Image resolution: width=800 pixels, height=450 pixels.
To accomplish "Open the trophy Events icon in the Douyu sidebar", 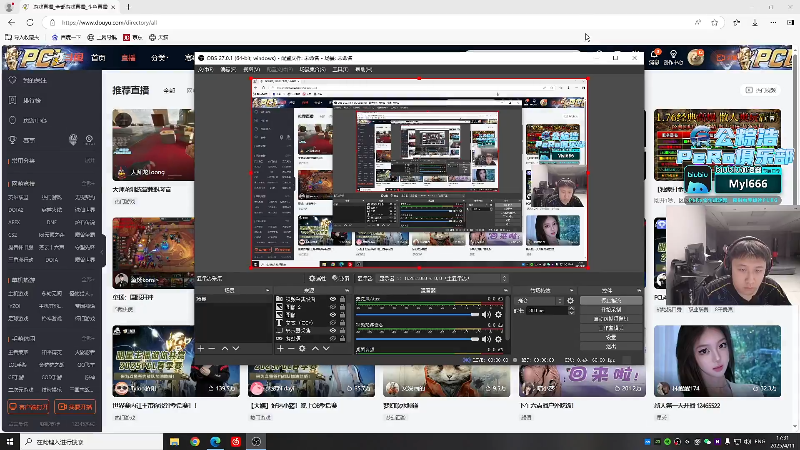I will [x=13, y=139].
